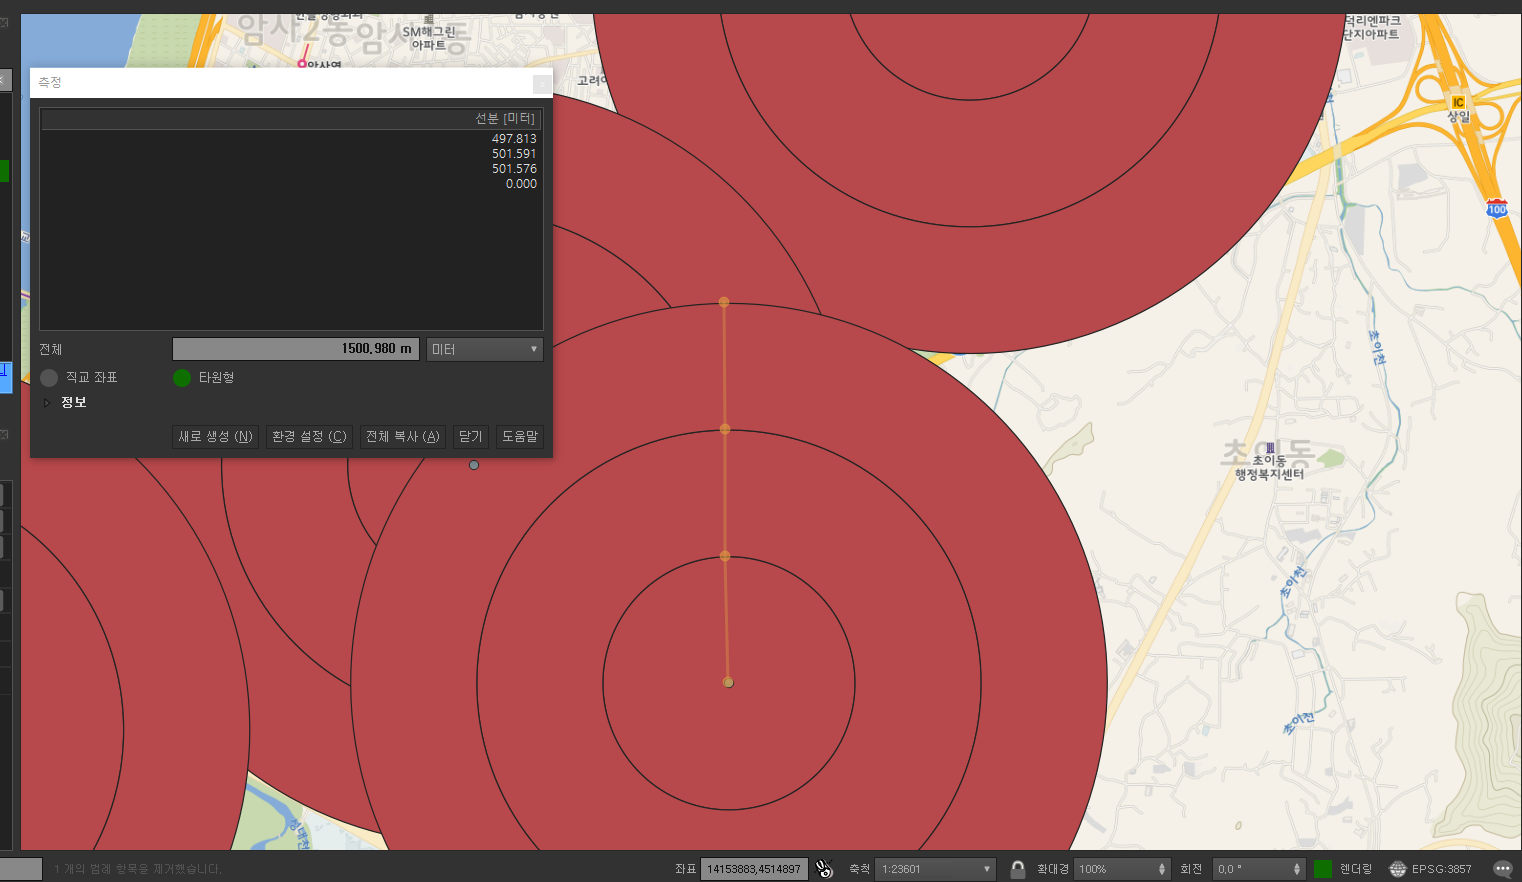Expand the 정보 section
Viewport: 1522px width, 882px height.
click(47, 403)
